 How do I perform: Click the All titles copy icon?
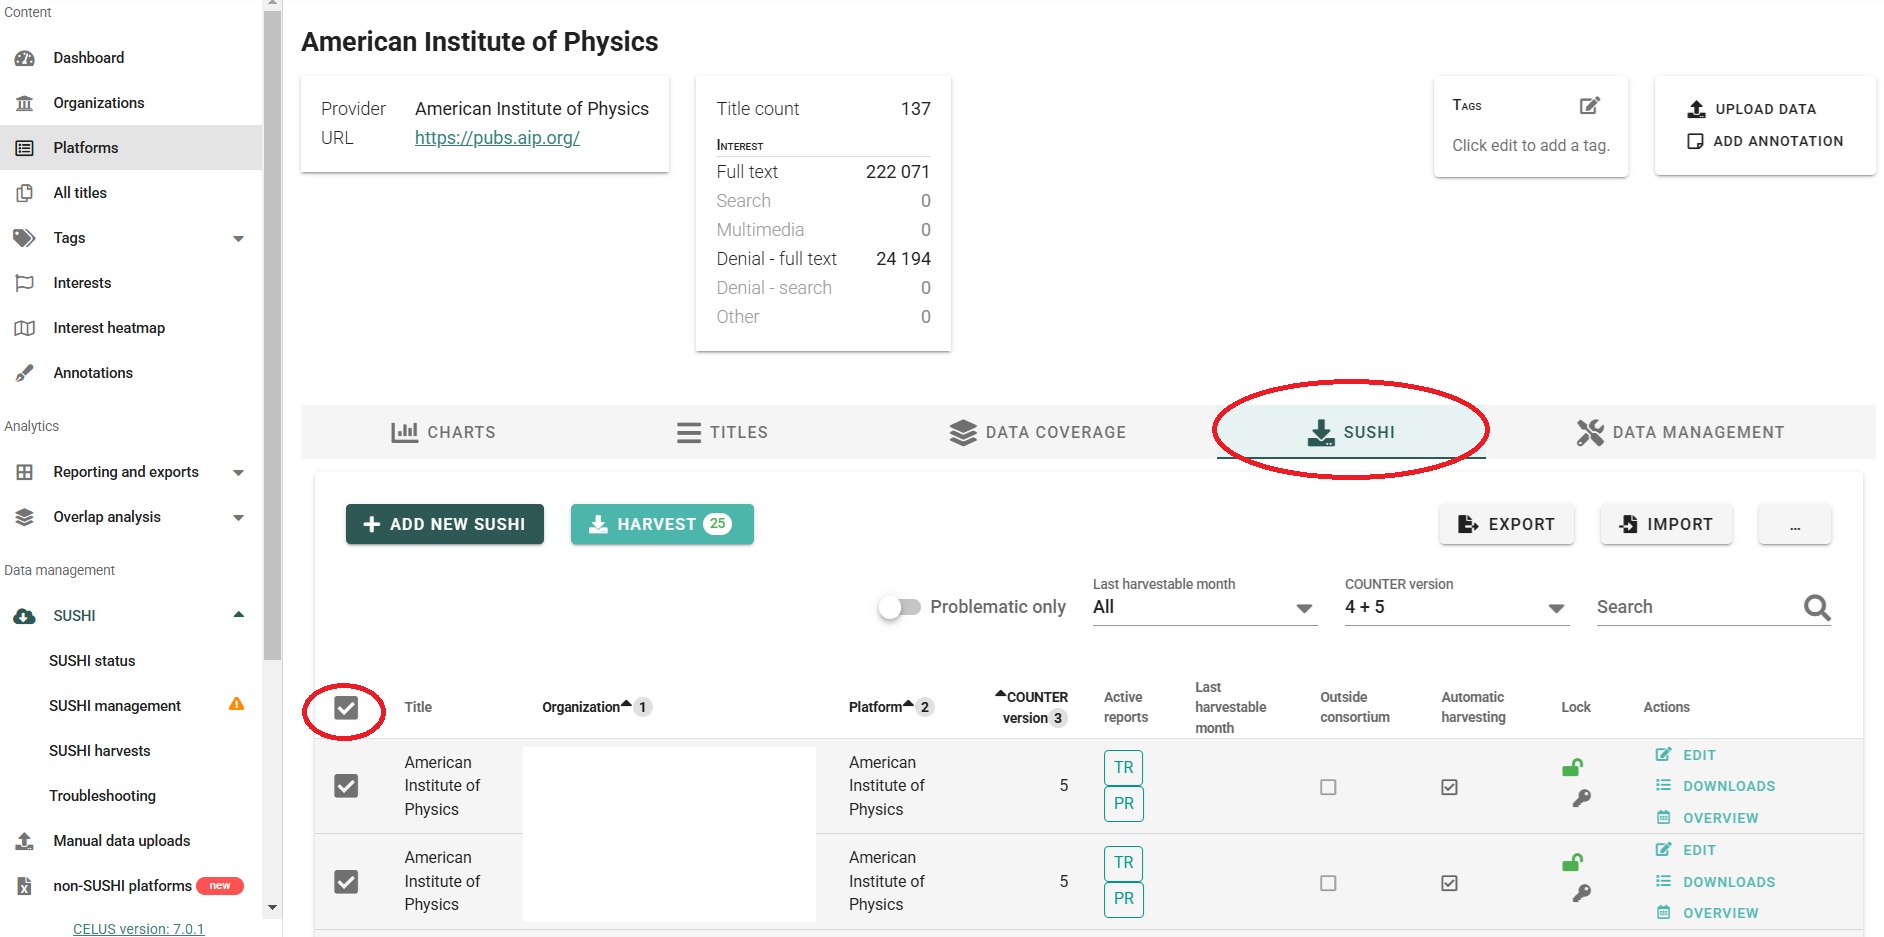[25, 193]
